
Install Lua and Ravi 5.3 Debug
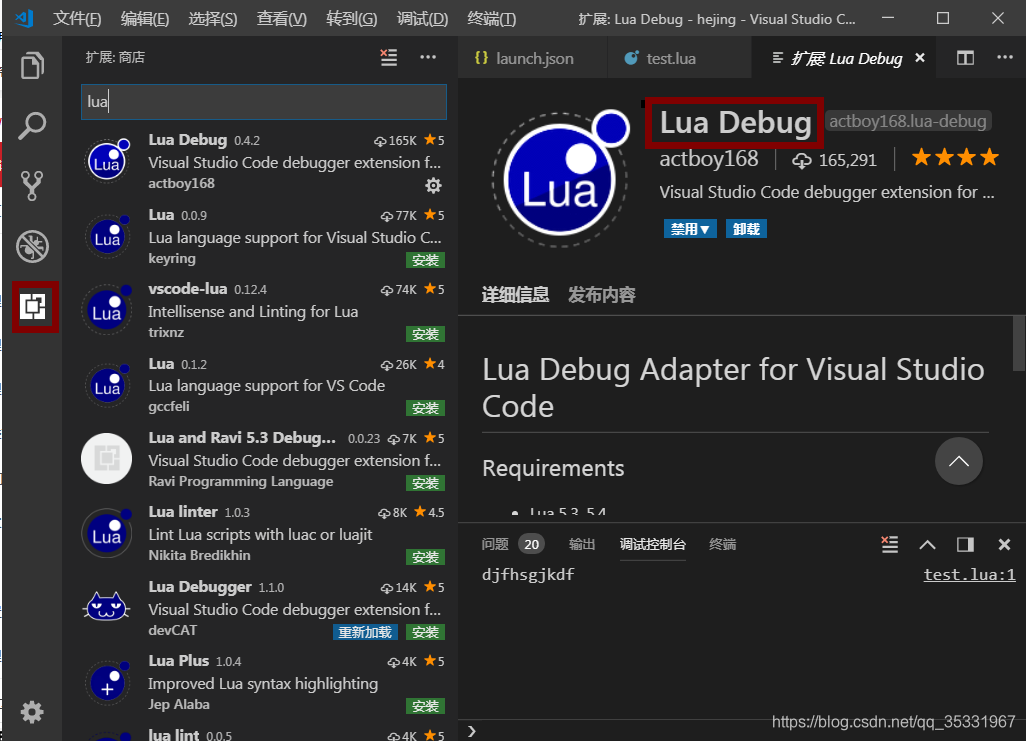pos(425,483)
